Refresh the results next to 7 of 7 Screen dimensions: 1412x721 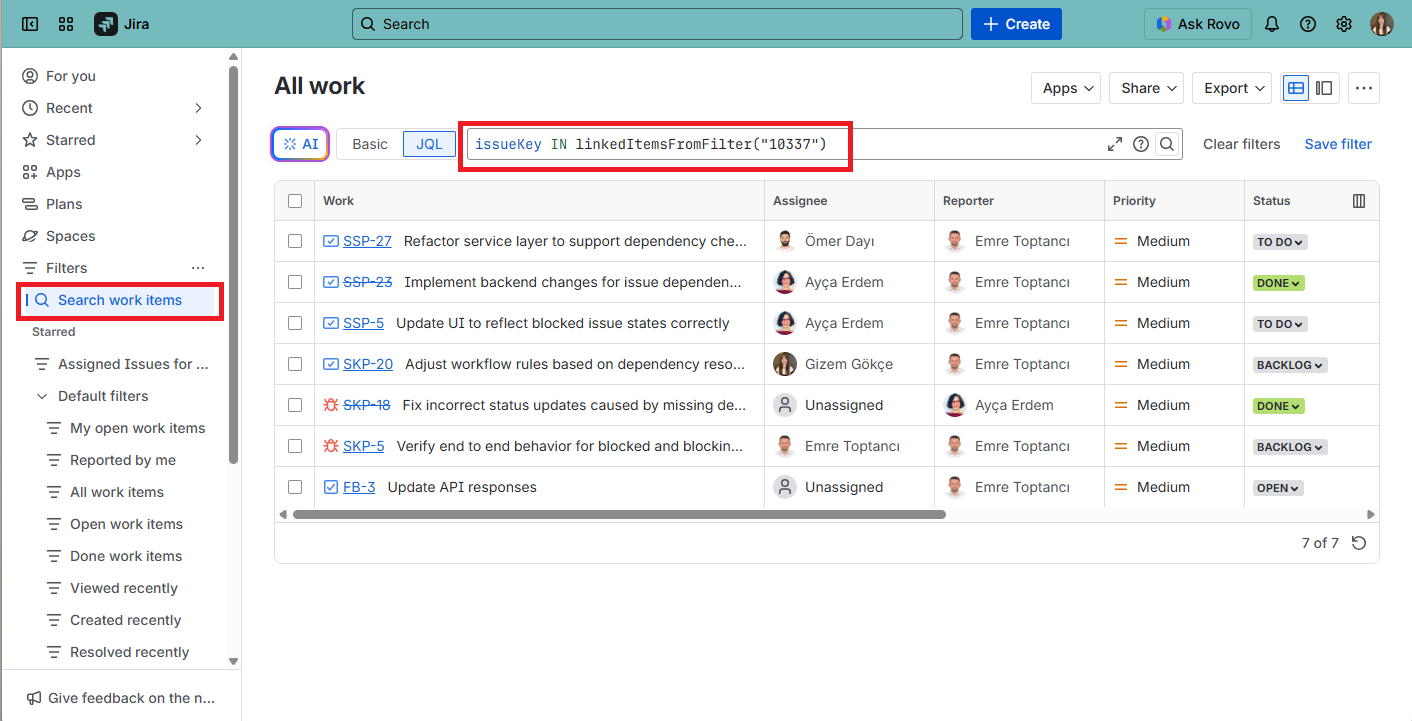[1358, 543]
